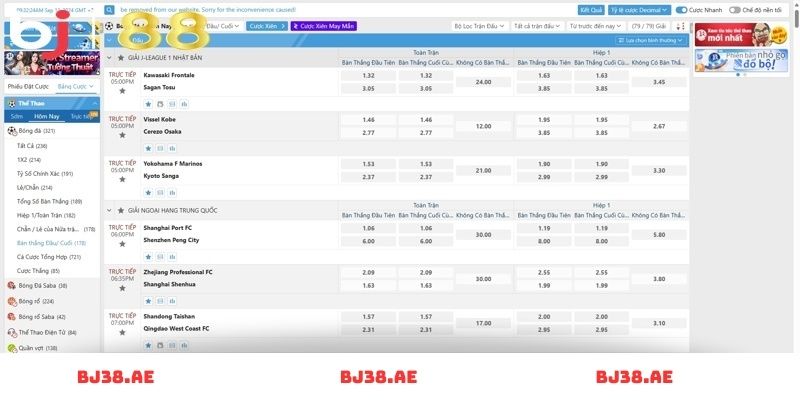Select the 1X2 market in sidebar
Image resolution: width=800 pixels, height=400 pixels.
[29, 160]
